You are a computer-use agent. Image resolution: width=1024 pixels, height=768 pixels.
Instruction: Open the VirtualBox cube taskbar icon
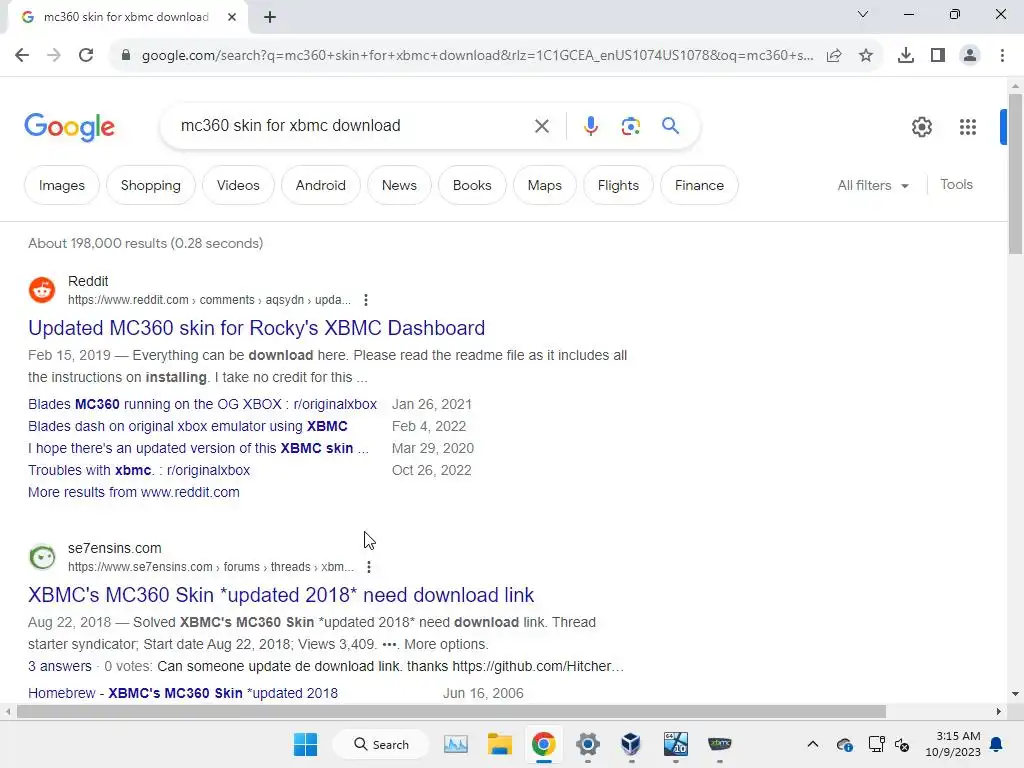pos(631,744)
